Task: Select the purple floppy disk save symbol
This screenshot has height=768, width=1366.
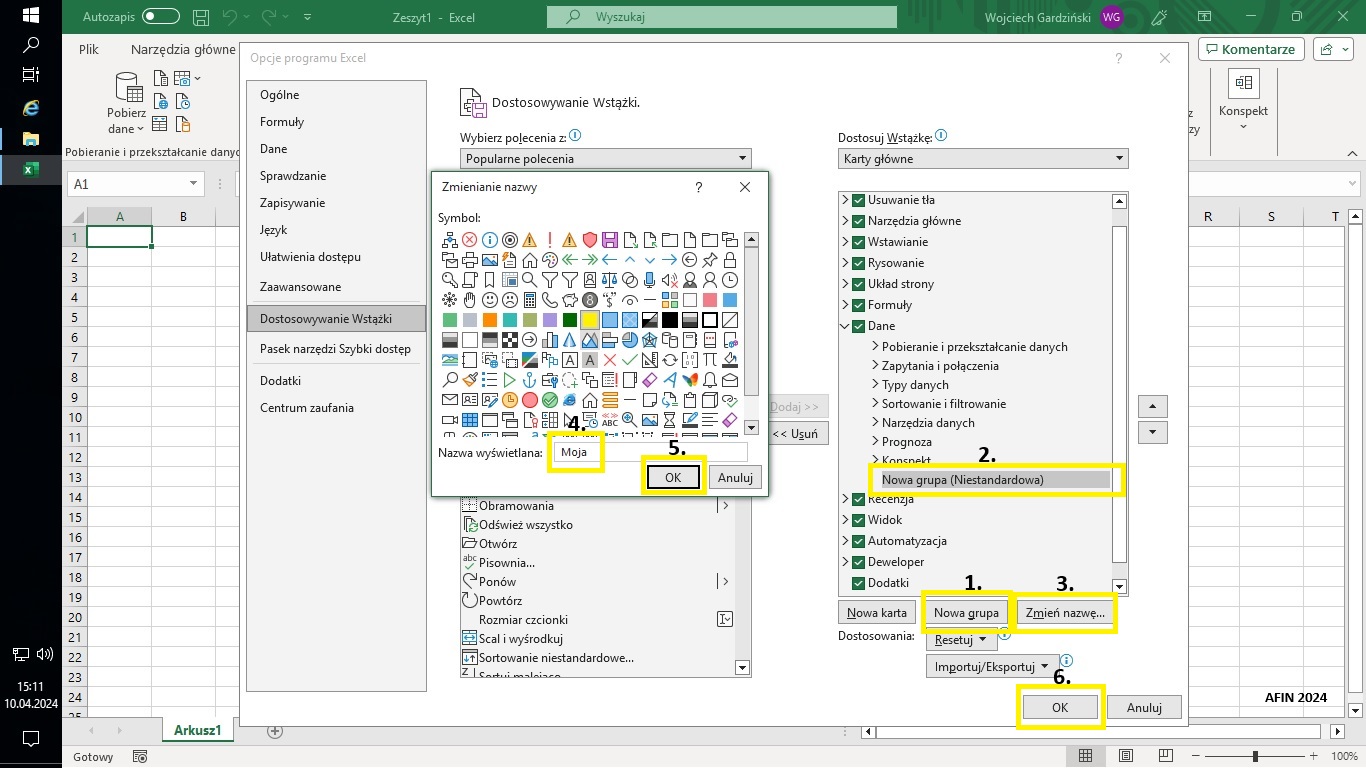Action: 610,240
